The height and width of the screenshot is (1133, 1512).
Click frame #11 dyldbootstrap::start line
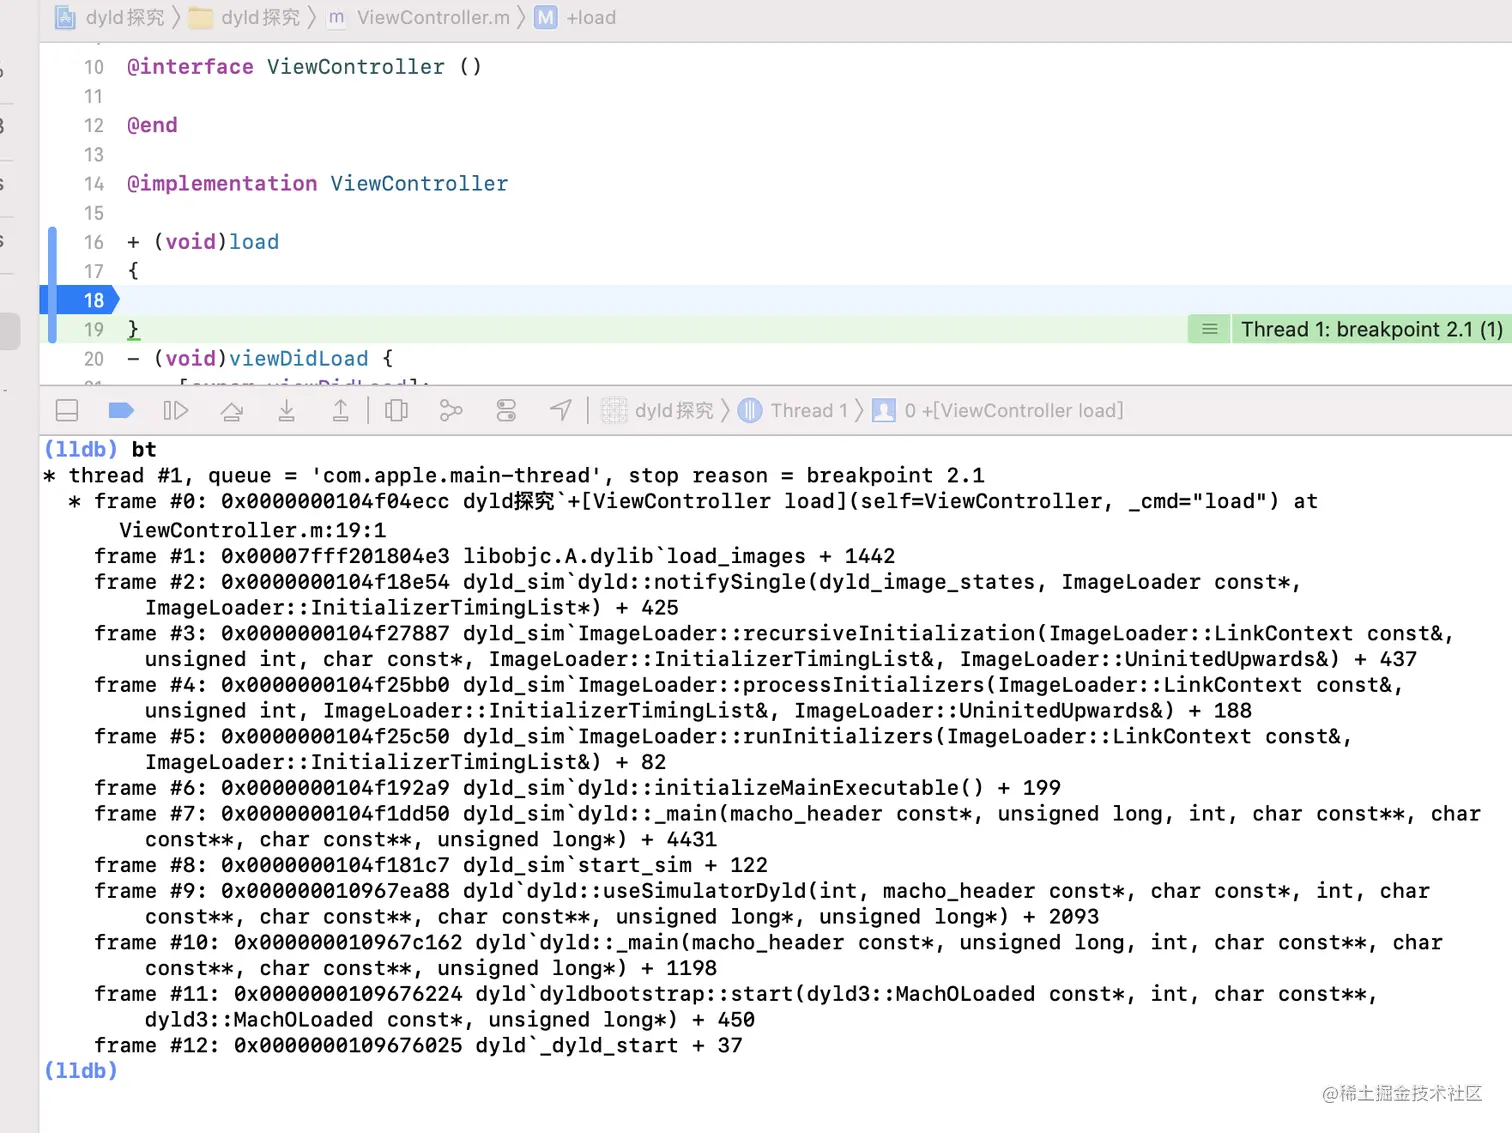[x=736, y=1007]
